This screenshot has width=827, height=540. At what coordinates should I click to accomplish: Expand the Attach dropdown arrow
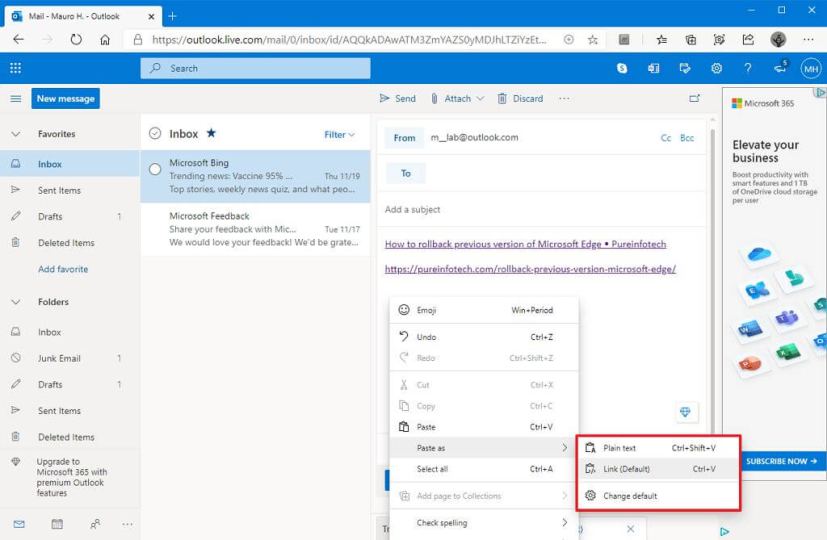coord(480,99)
